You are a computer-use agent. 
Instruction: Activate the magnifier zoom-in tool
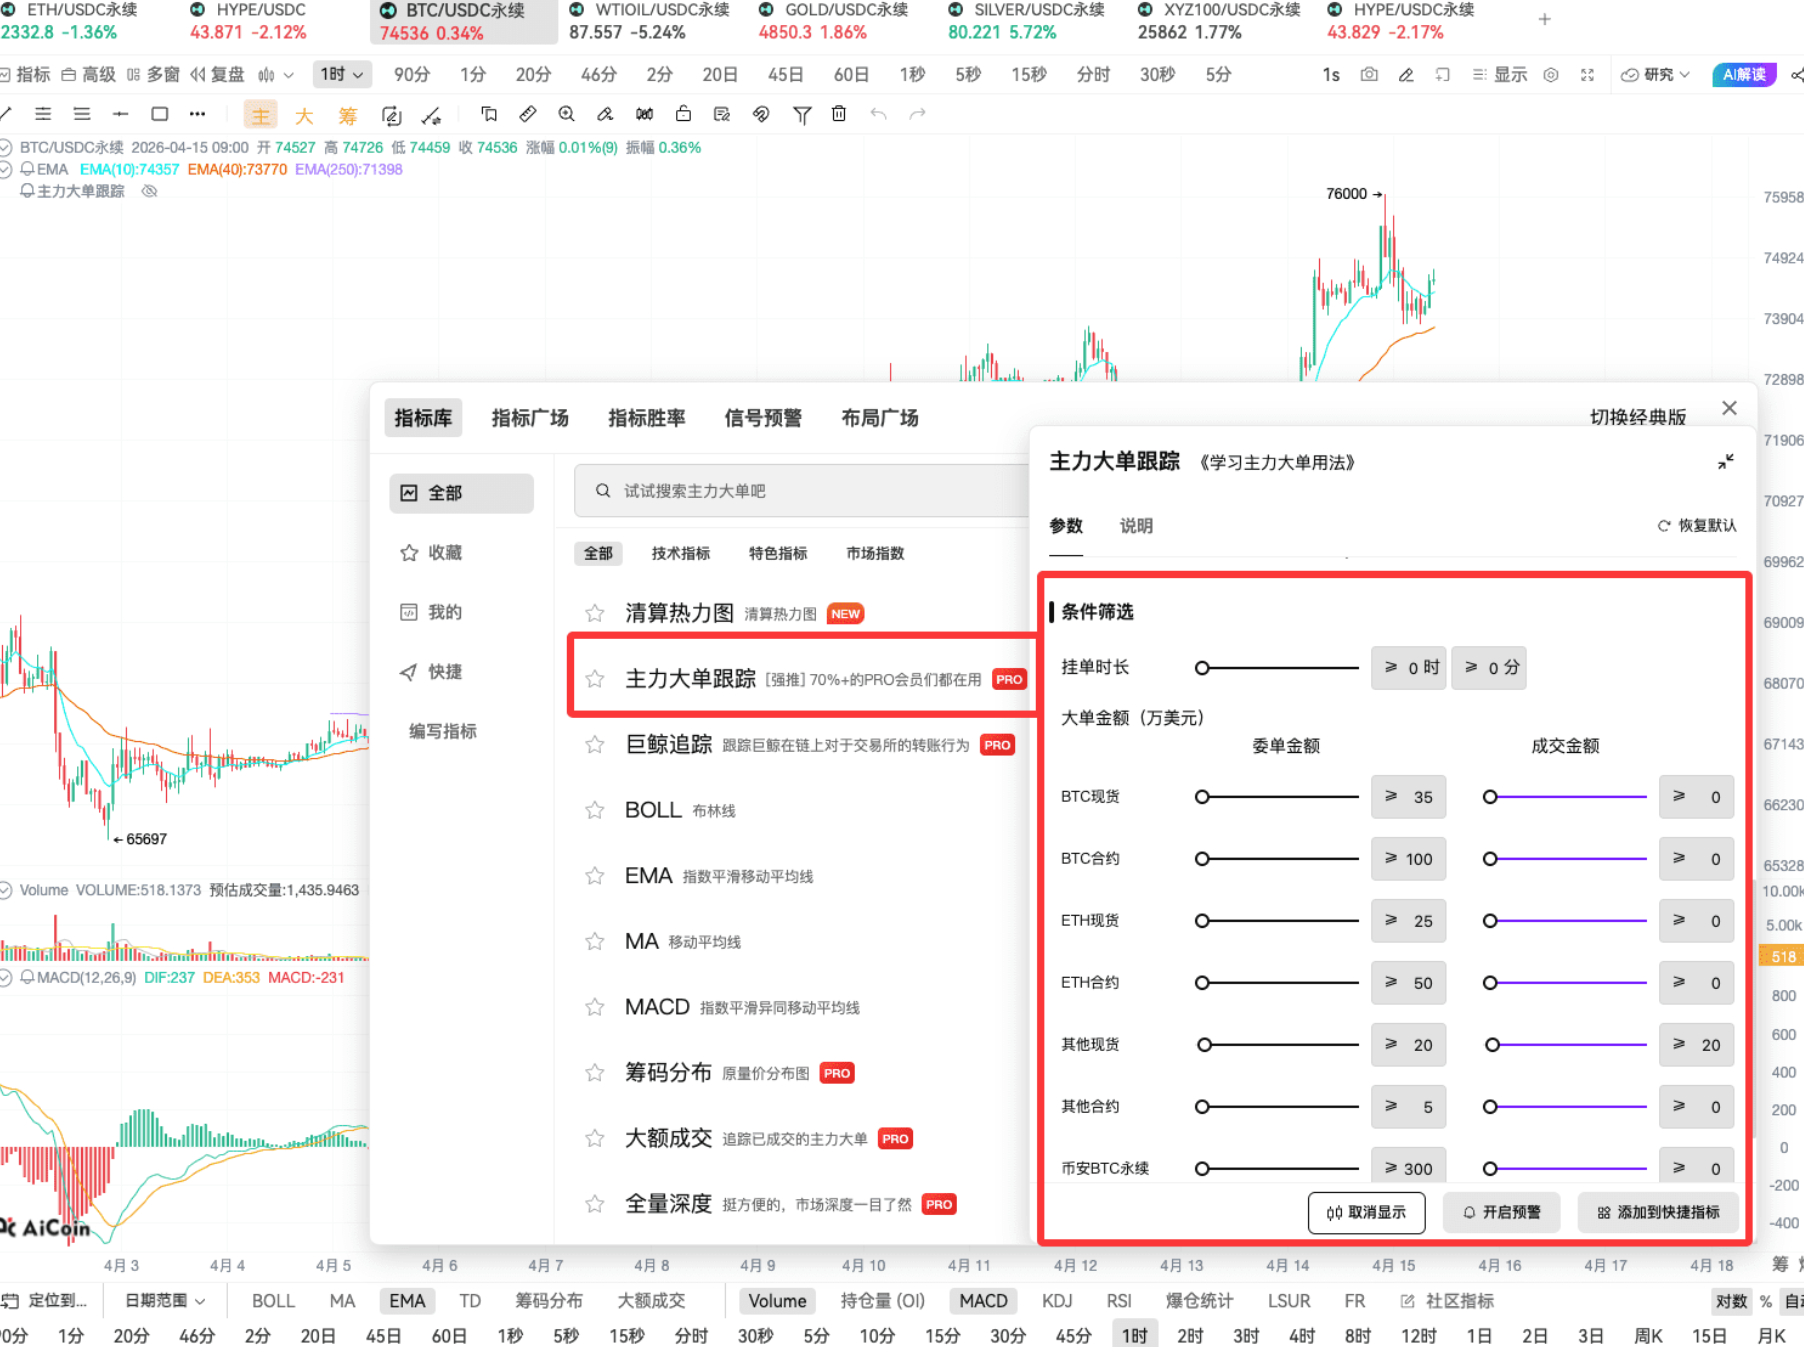(x=567, y=114)
